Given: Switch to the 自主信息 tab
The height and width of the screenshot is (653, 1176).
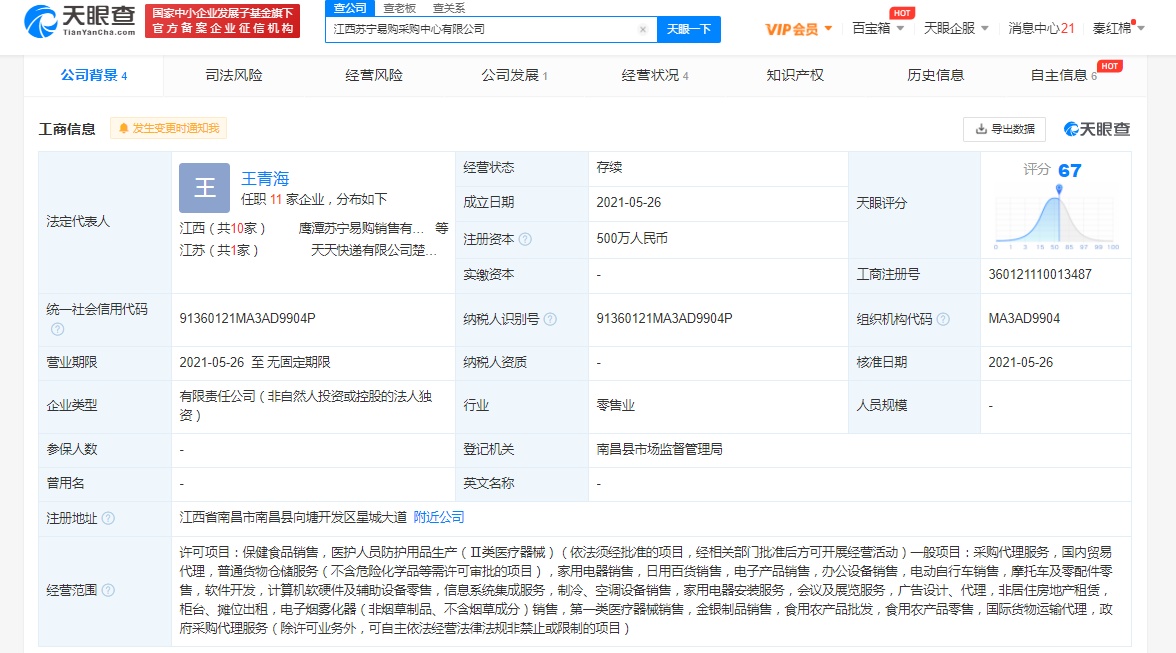Looking at the screenshot, I should tap(1064, 76).
